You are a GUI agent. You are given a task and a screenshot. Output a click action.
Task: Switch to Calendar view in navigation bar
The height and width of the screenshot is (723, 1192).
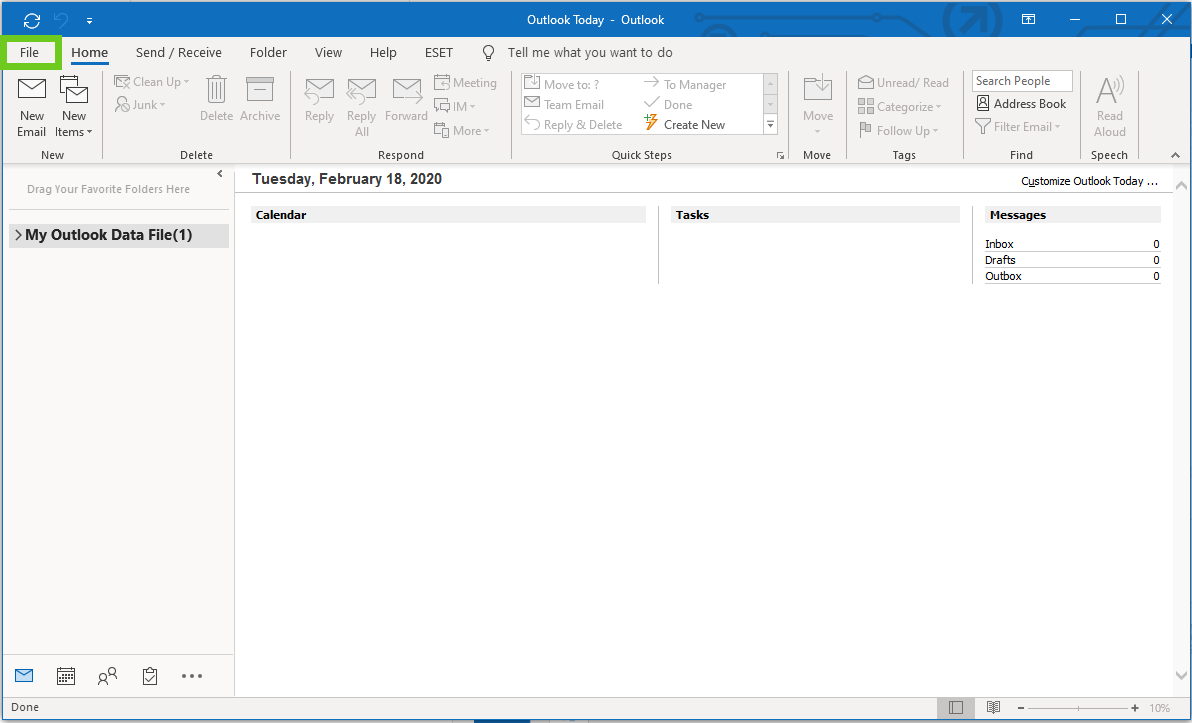(x=66, y=676)
